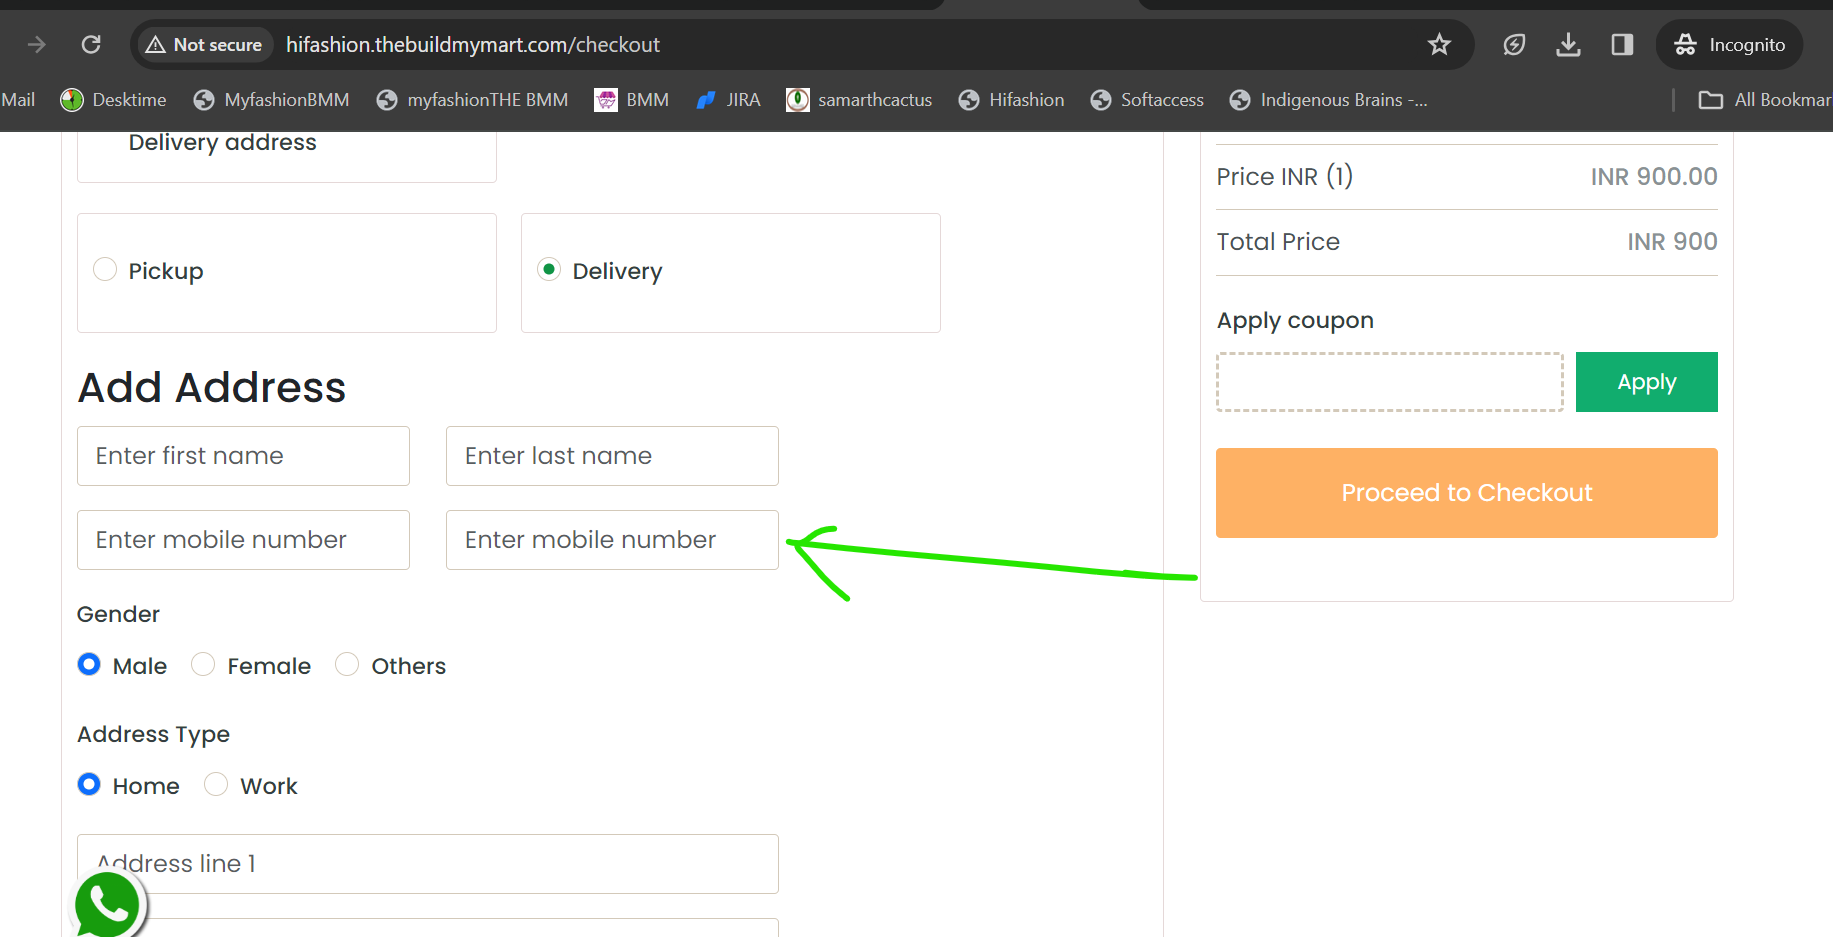Viewport: 1833px width, 937px height.
Task: Focus the Address line 1 field
Action: click(428, 864)
